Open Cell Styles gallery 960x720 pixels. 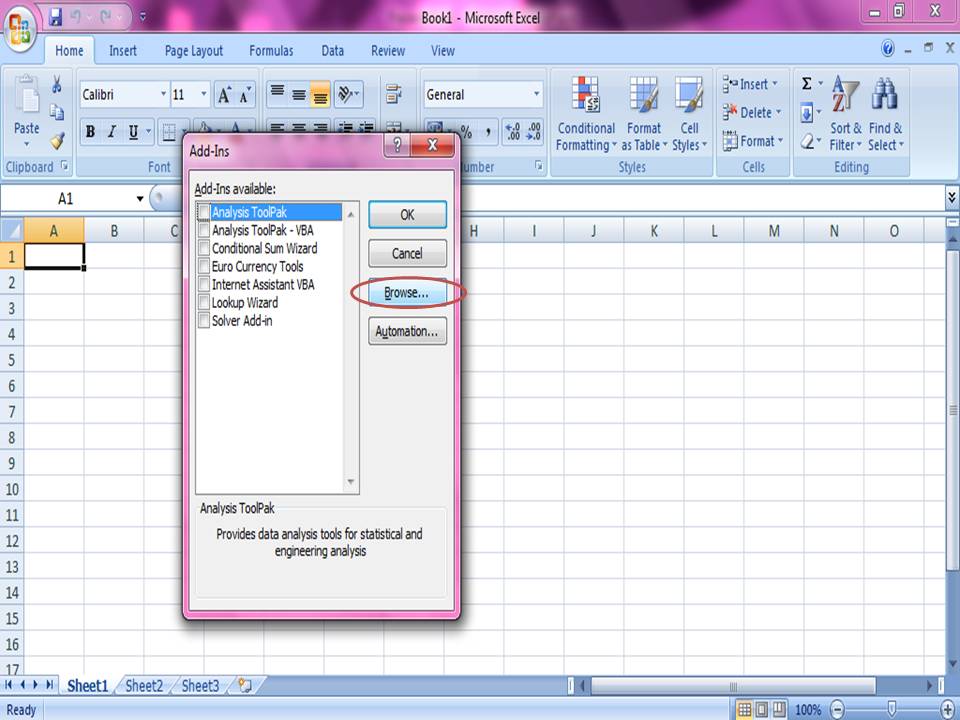click(689, 114)
